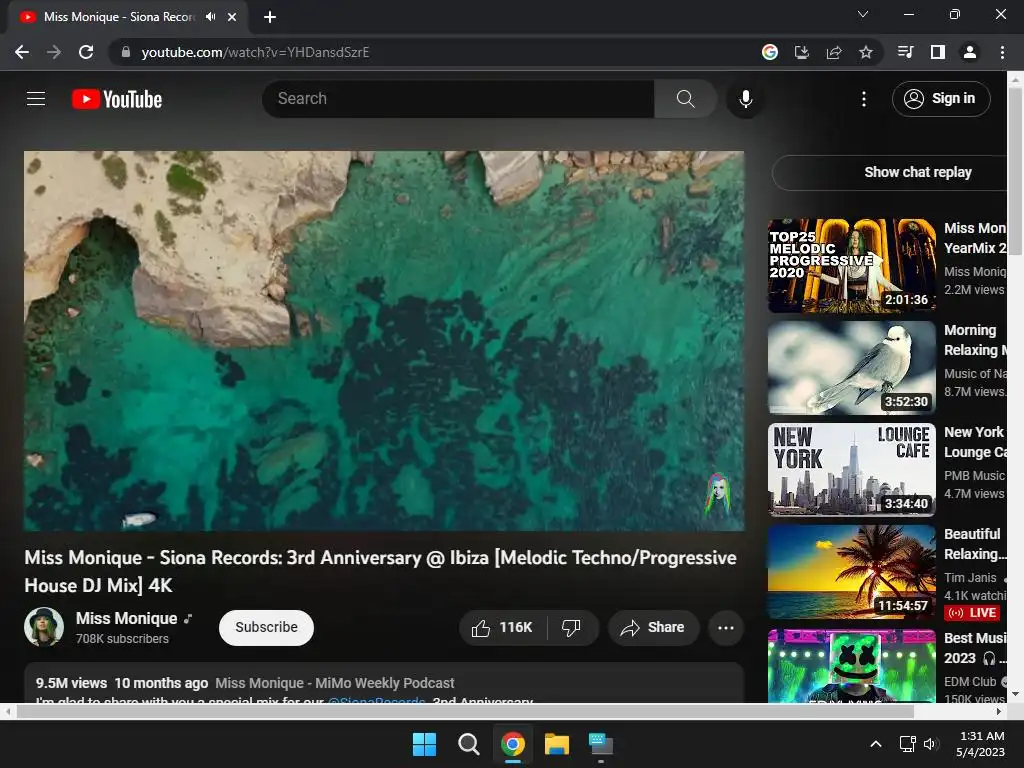This screenshot has width=1024, height=768.
Task: Open Best Music 2023 Marshmello thumbnail
Action: click(852, 665)
